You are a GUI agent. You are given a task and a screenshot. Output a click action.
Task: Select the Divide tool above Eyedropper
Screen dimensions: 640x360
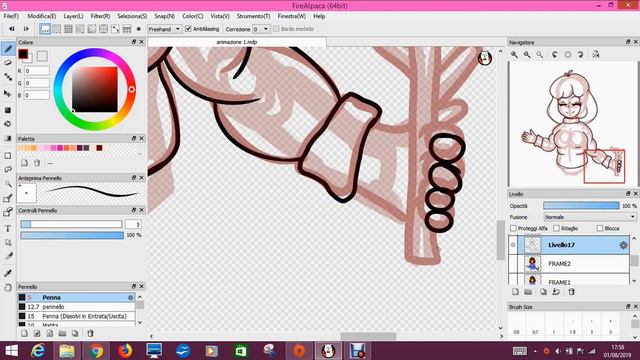pos(8,256)
